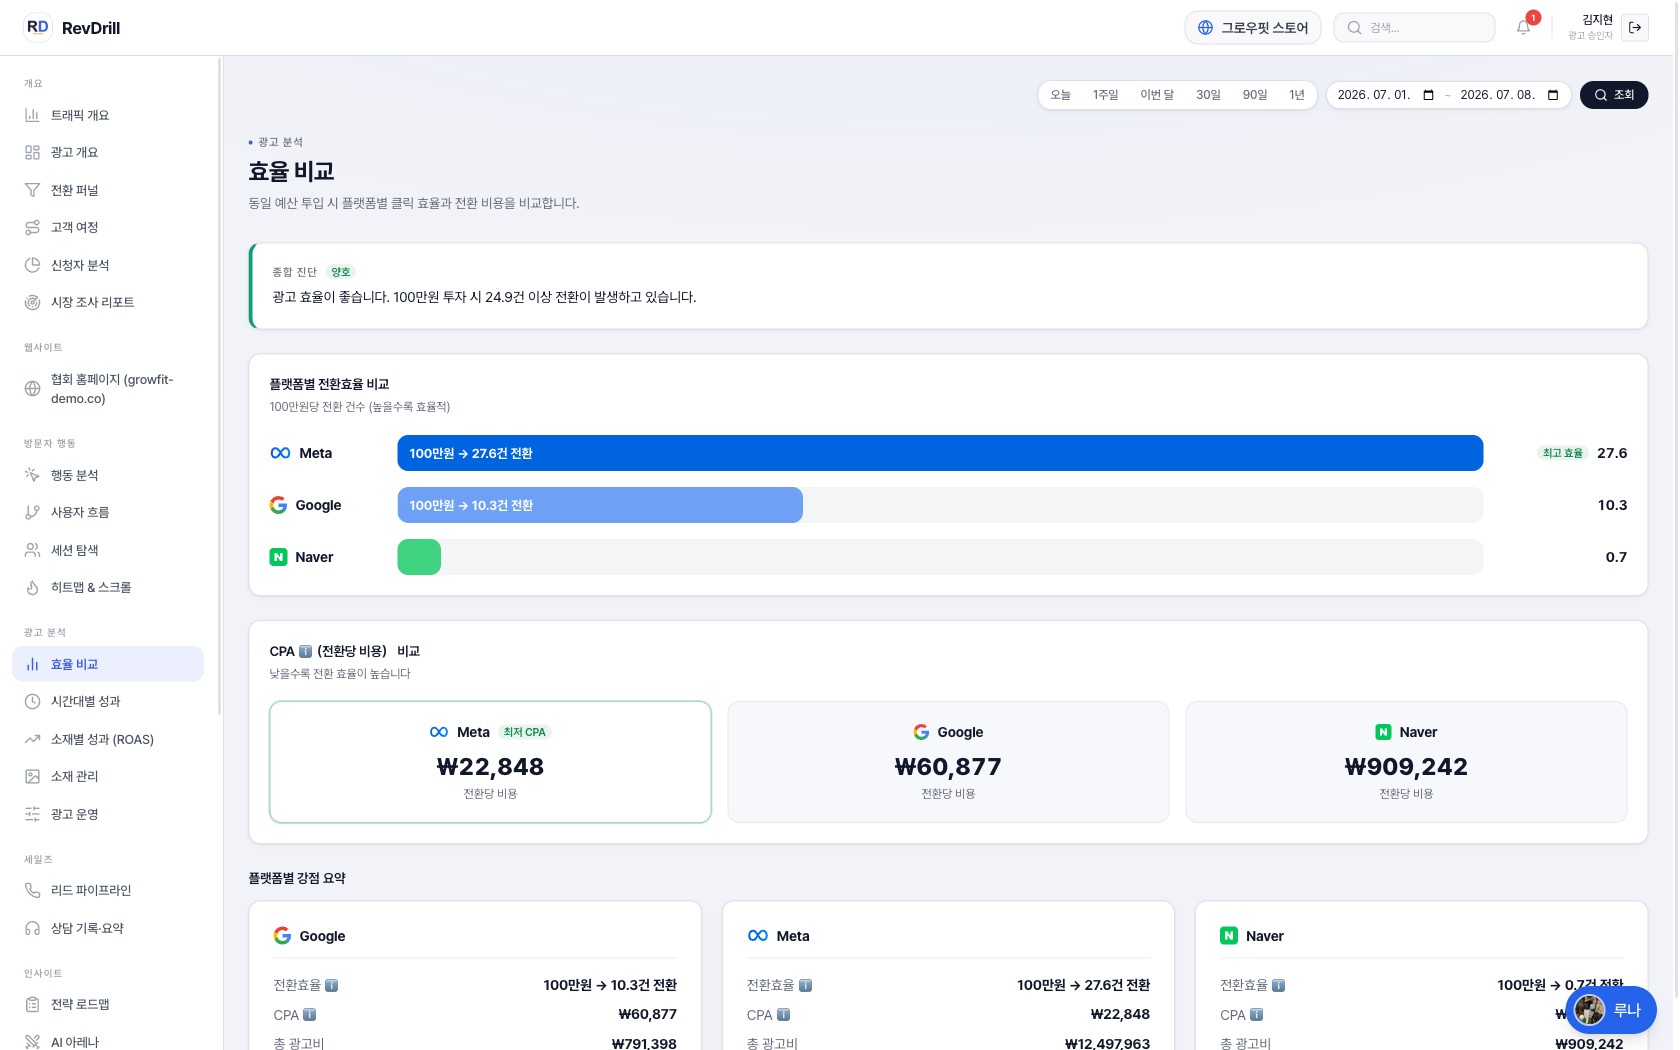Click info icon beside Meta card CPA
1680x1050 pixels.
[x=783, y=1014]
